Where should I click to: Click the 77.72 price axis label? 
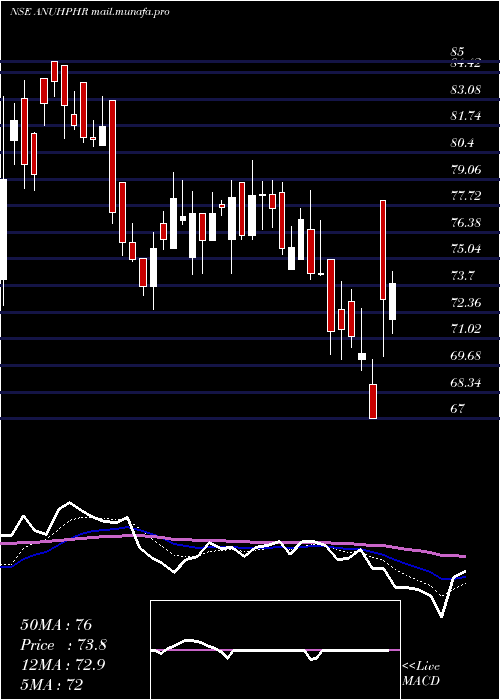(x=466, y=196)
